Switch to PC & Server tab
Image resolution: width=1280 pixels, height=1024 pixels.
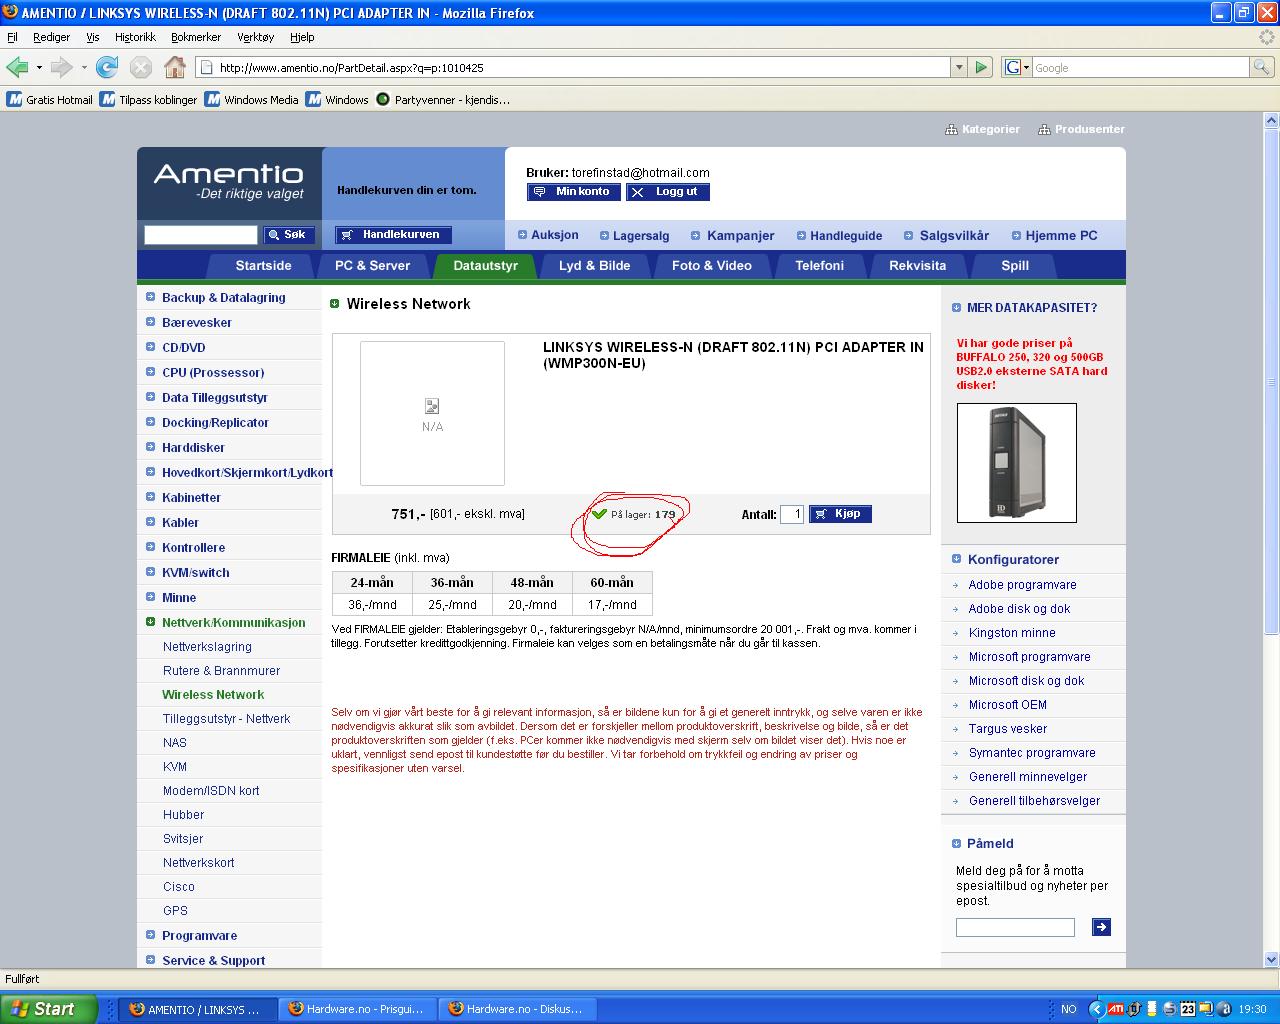[x=372, y=265]
